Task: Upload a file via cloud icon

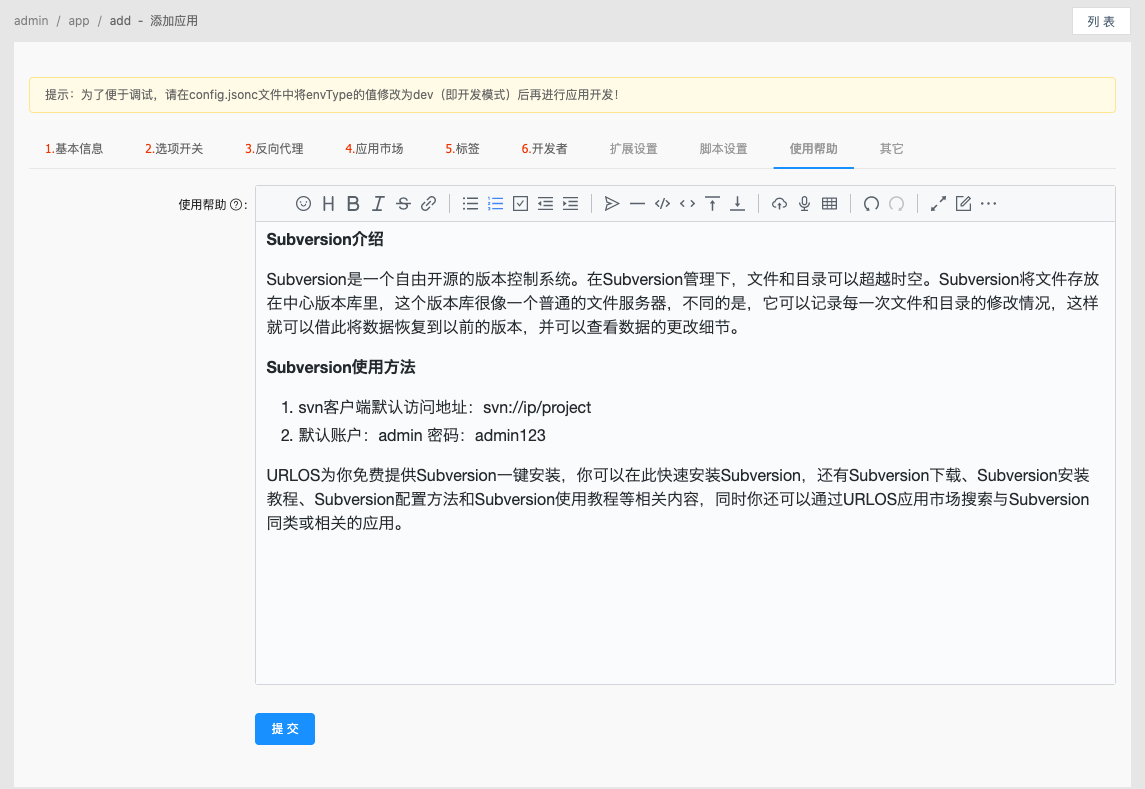Action: click(x=779, y=204)
